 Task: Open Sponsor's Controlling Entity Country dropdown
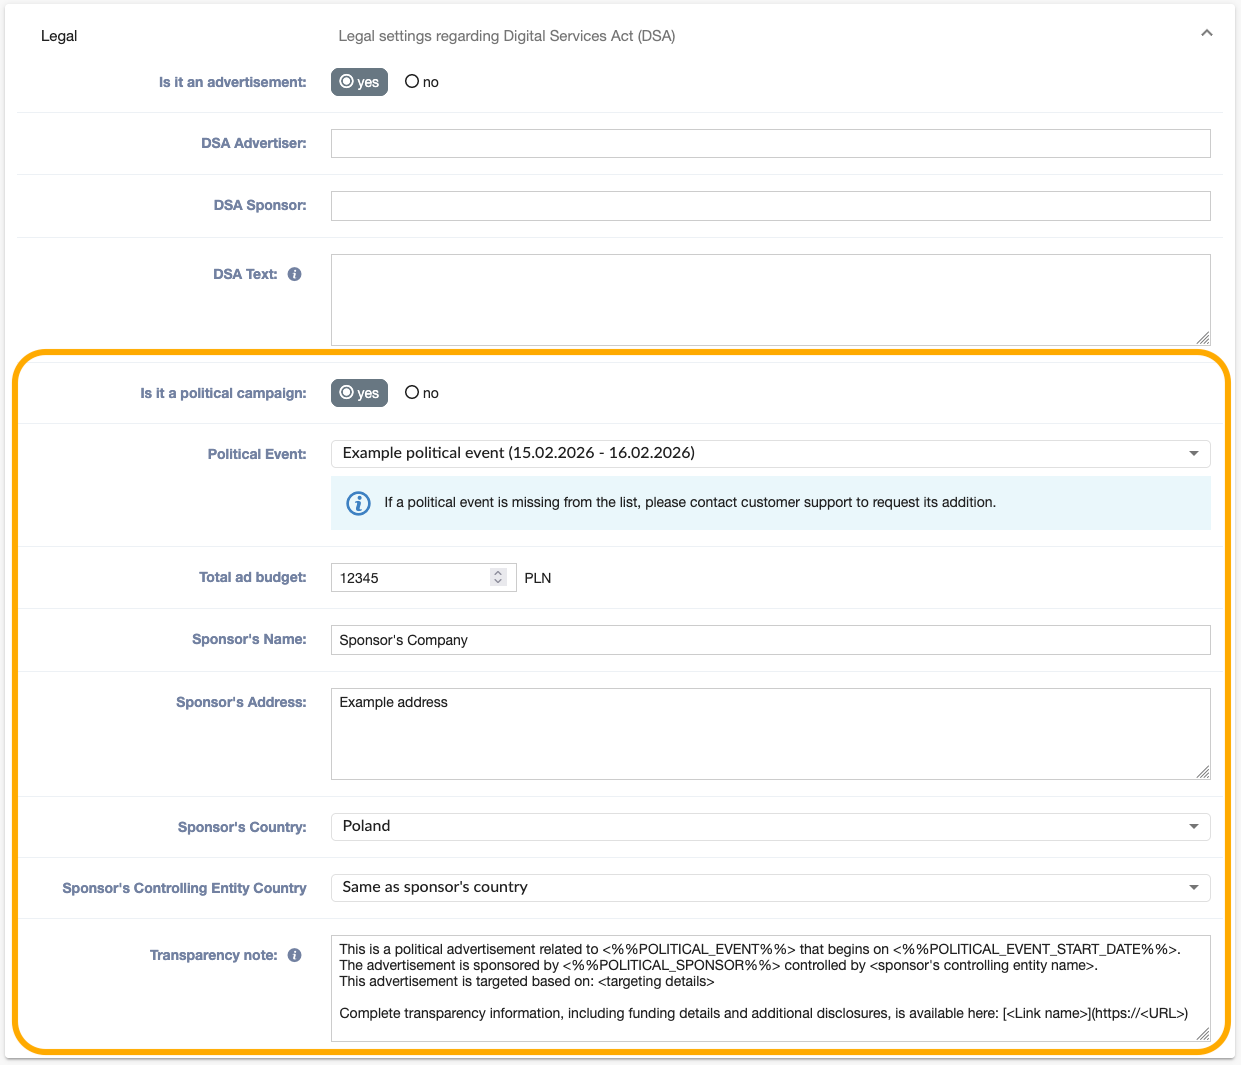tap(770, 888)
